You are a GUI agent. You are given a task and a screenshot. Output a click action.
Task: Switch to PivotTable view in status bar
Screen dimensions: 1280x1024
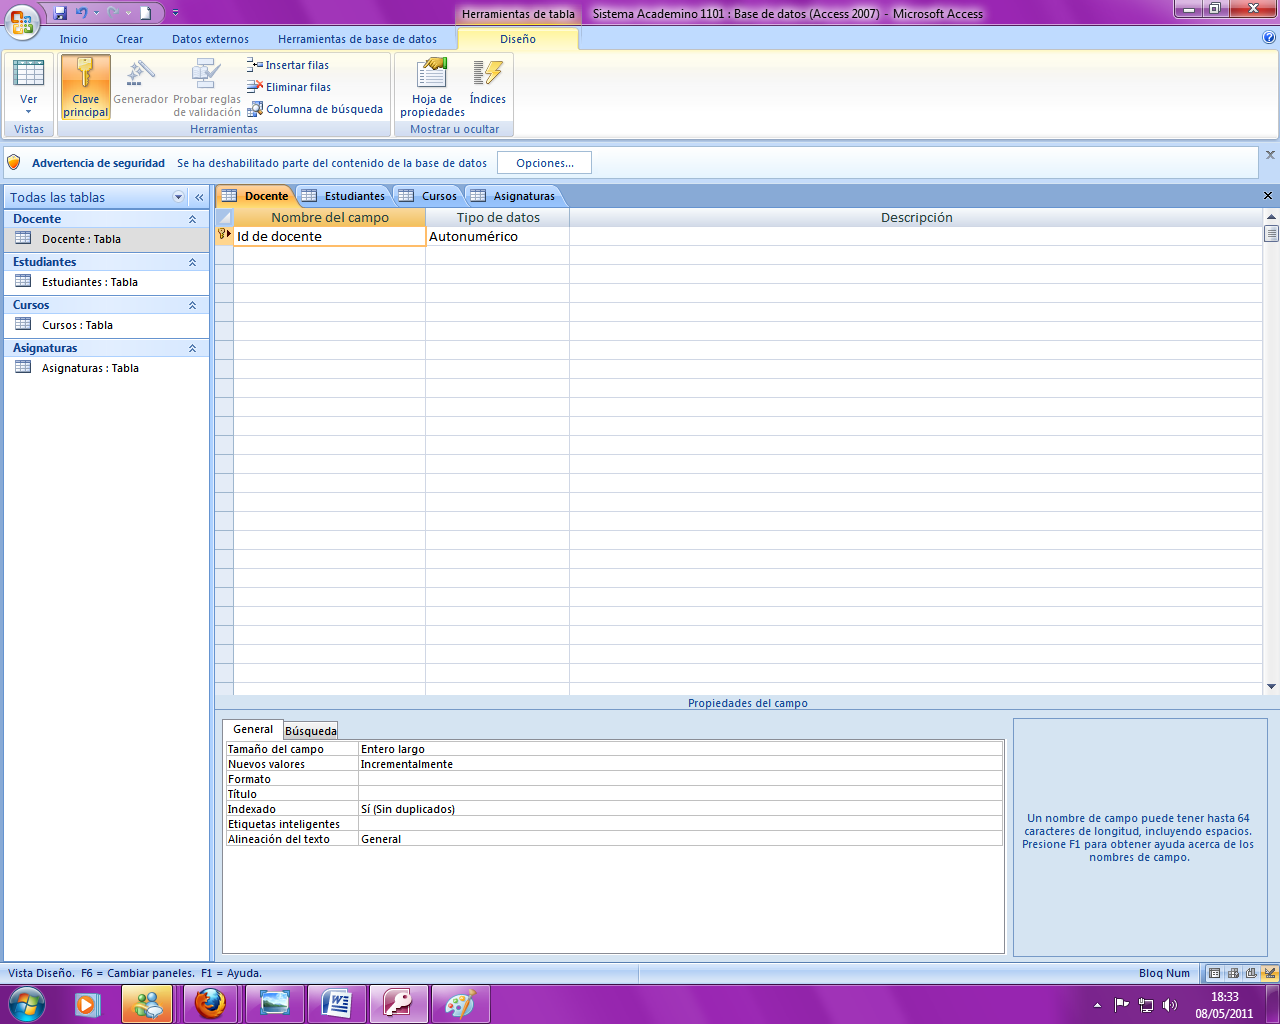pos(1233,973)
